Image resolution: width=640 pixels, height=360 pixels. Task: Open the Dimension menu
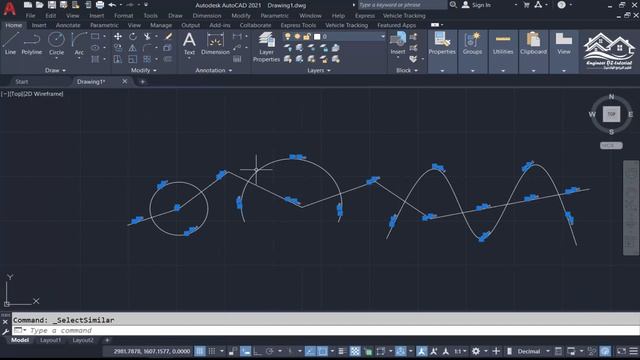point(207,16)
